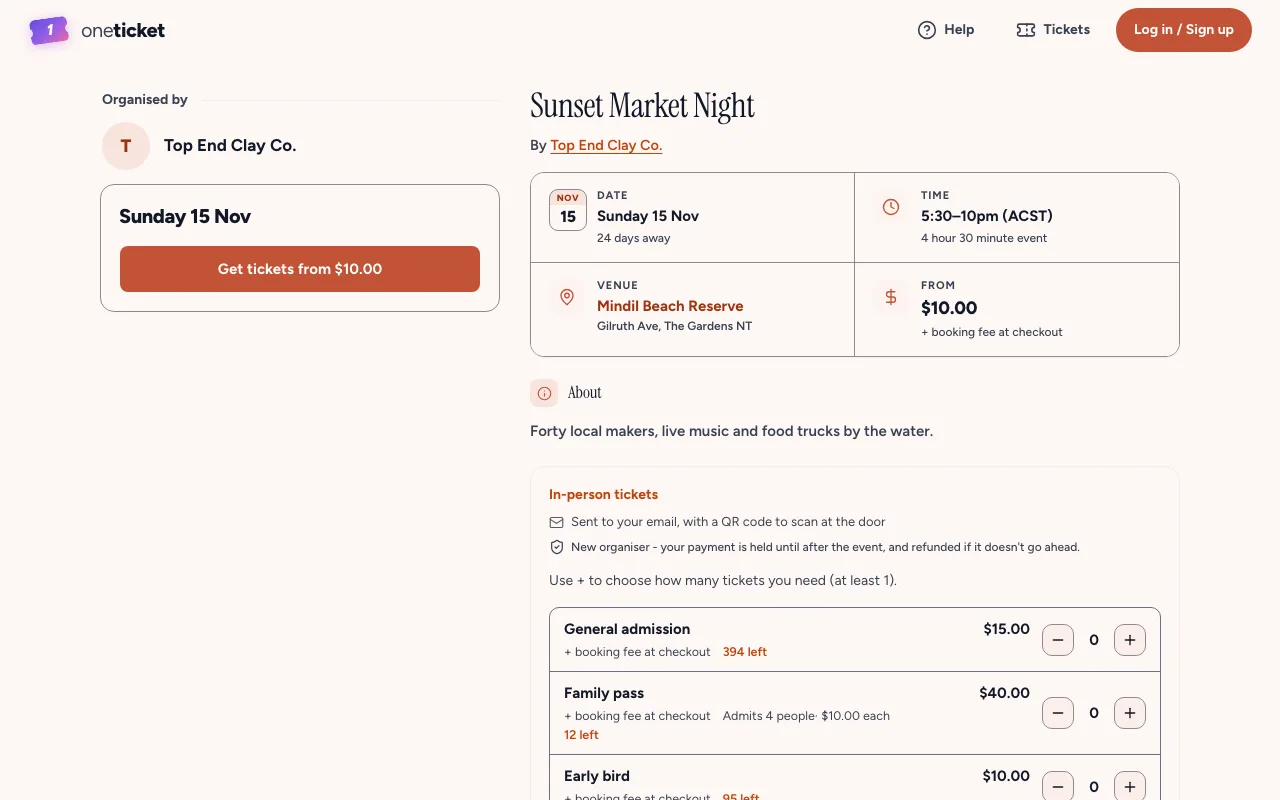The height and width of the screenshot is (800, 1280).
Task: Click the clock time icon
Action: click(890, 207)
